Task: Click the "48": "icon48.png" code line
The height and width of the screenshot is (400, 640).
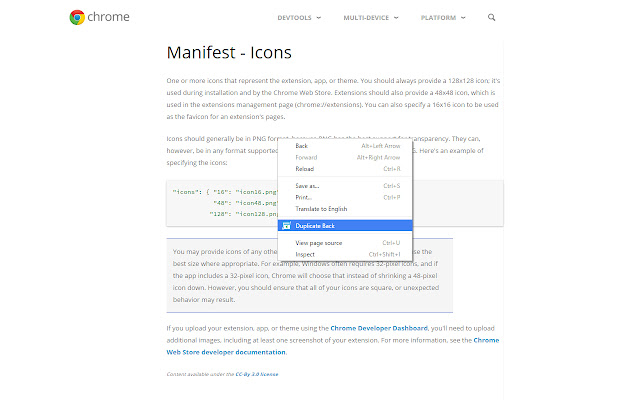Action: click(x=245, y=203)
